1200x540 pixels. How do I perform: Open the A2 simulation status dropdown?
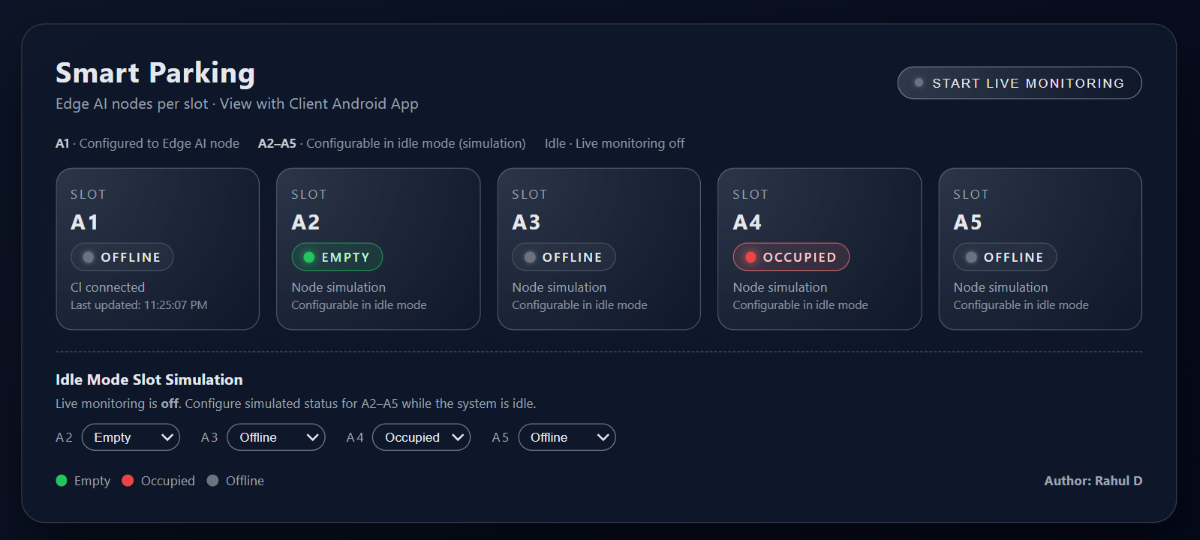[x=130, y=437]
